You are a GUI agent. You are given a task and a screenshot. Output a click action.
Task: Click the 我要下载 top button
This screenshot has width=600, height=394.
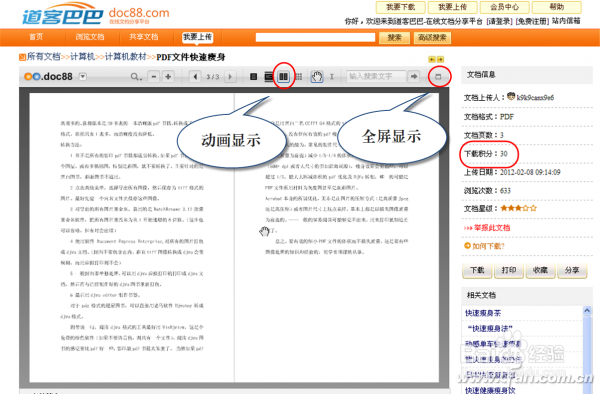pos(401,7)
